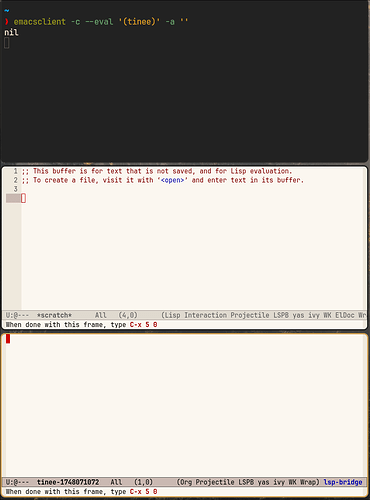Click line number 1 in the scratch gutter
The height and width of the screenshot is (500, 370).
[x=15, y=171]
